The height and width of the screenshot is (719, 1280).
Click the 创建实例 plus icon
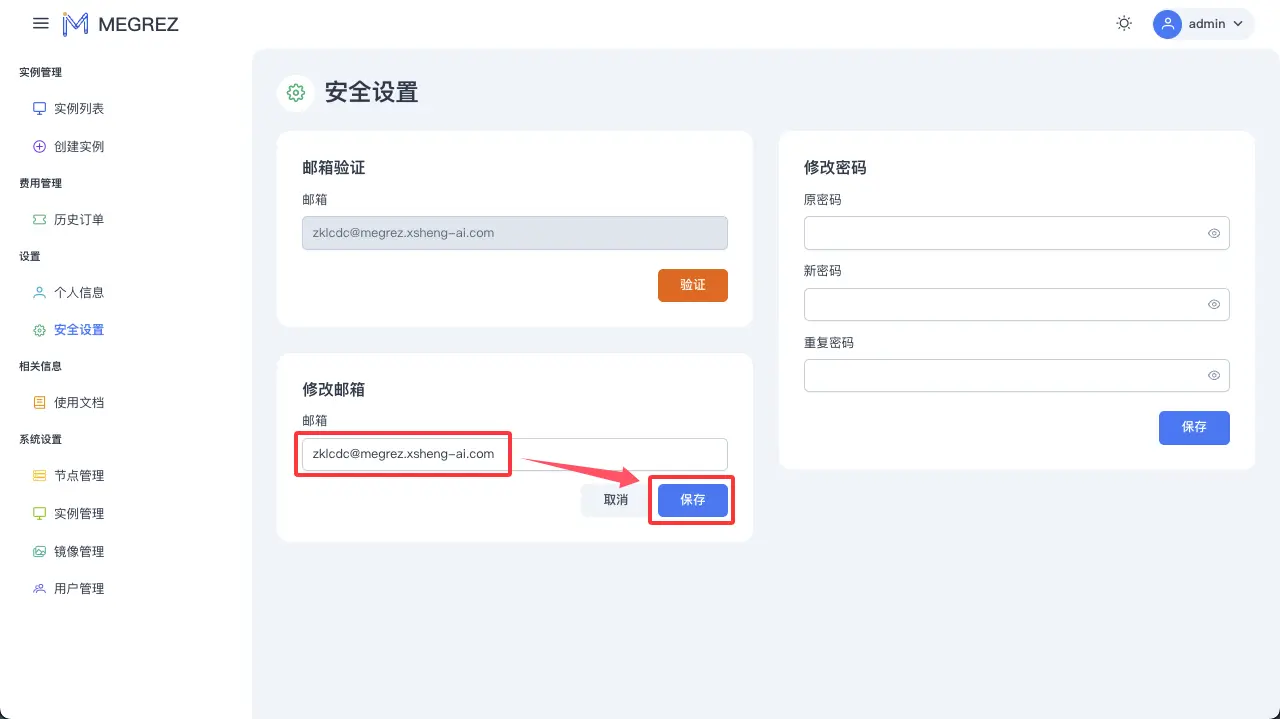point(37,145)
